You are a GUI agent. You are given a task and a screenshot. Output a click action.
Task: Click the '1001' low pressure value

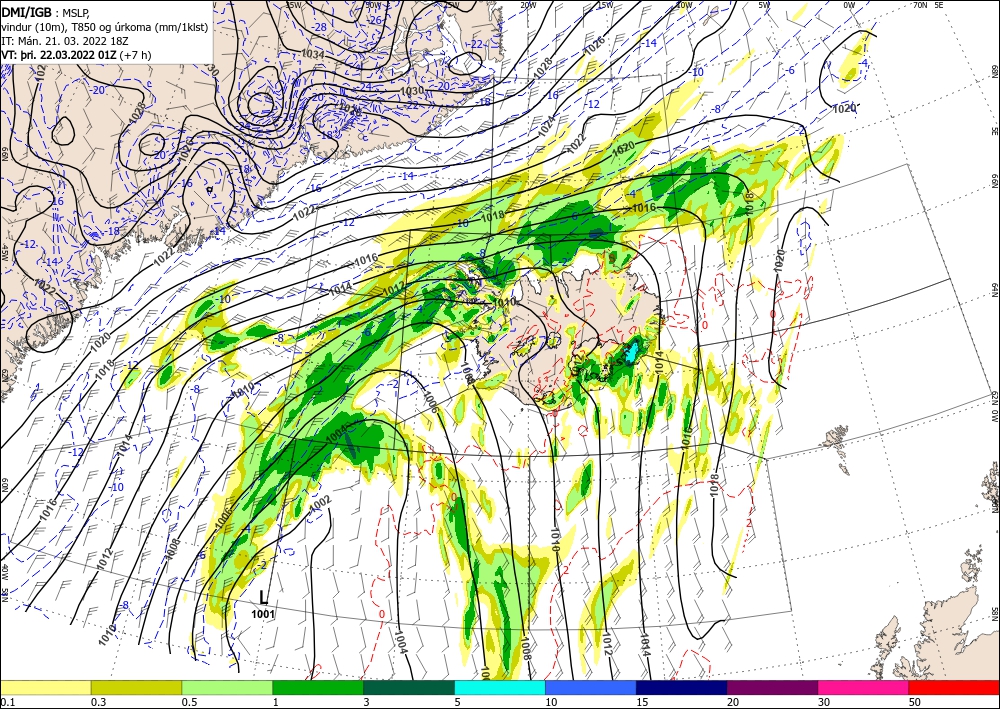(263, 614)
